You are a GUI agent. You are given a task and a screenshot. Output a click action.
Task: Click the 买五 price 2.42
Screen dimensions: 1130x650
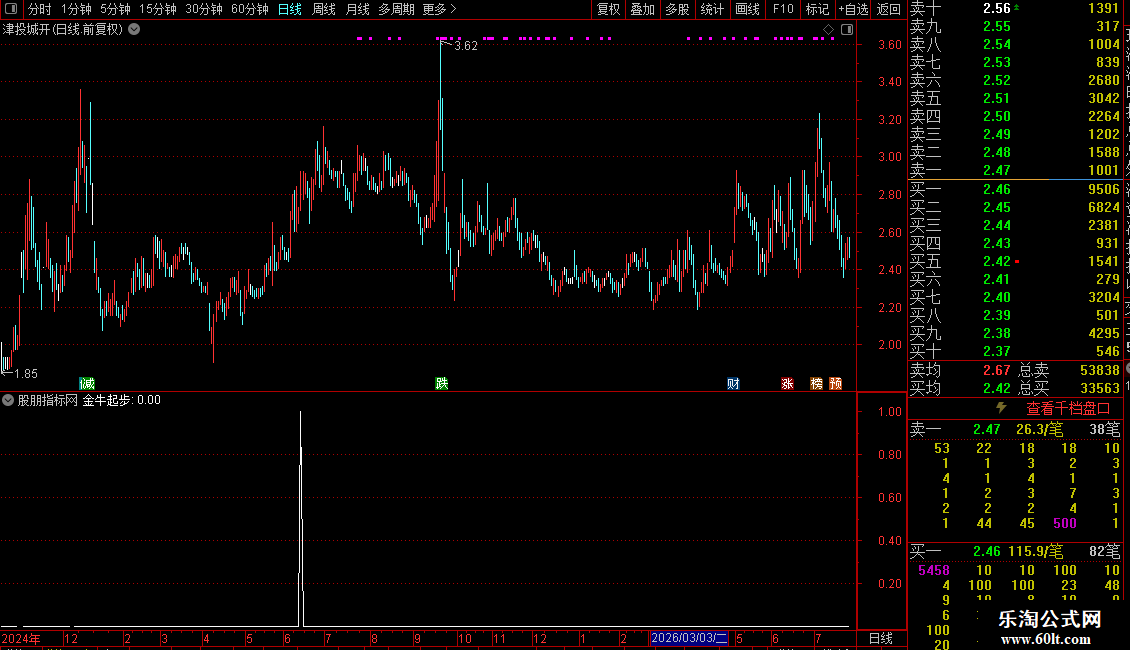997,261
